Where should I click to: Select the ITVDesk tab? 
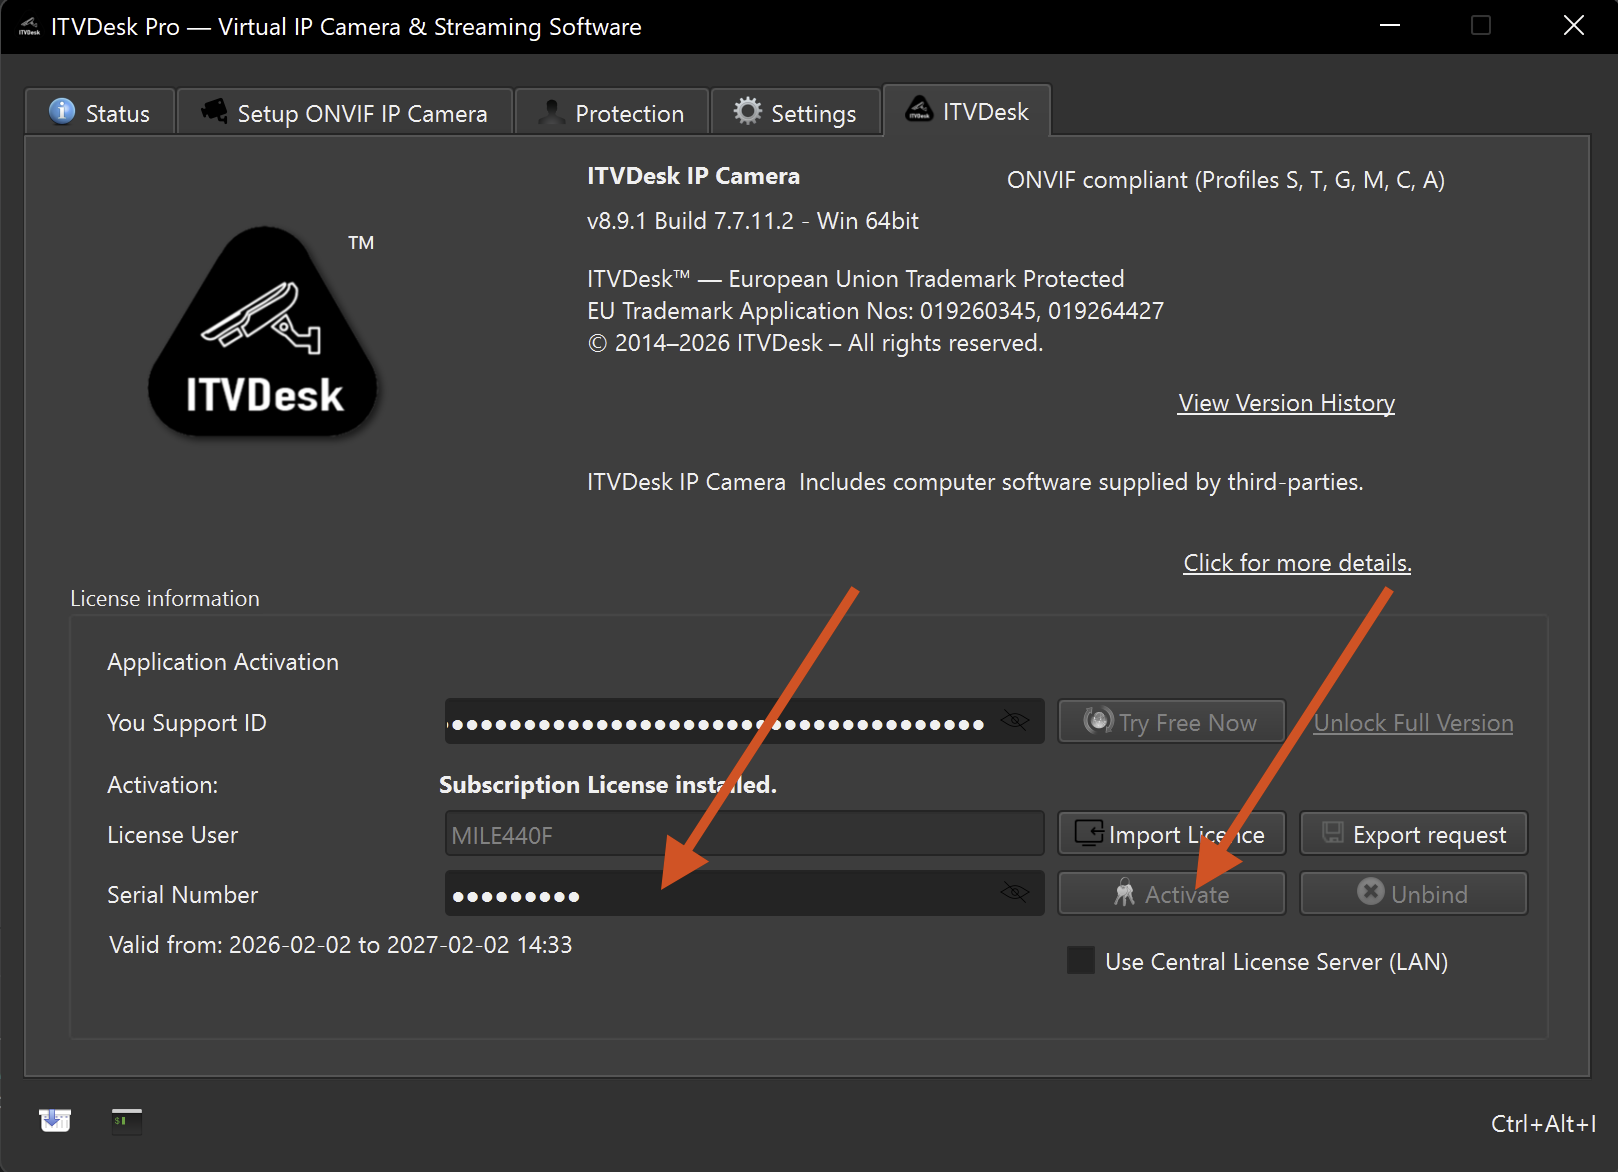pyautogui.click(x=967, y=111)
